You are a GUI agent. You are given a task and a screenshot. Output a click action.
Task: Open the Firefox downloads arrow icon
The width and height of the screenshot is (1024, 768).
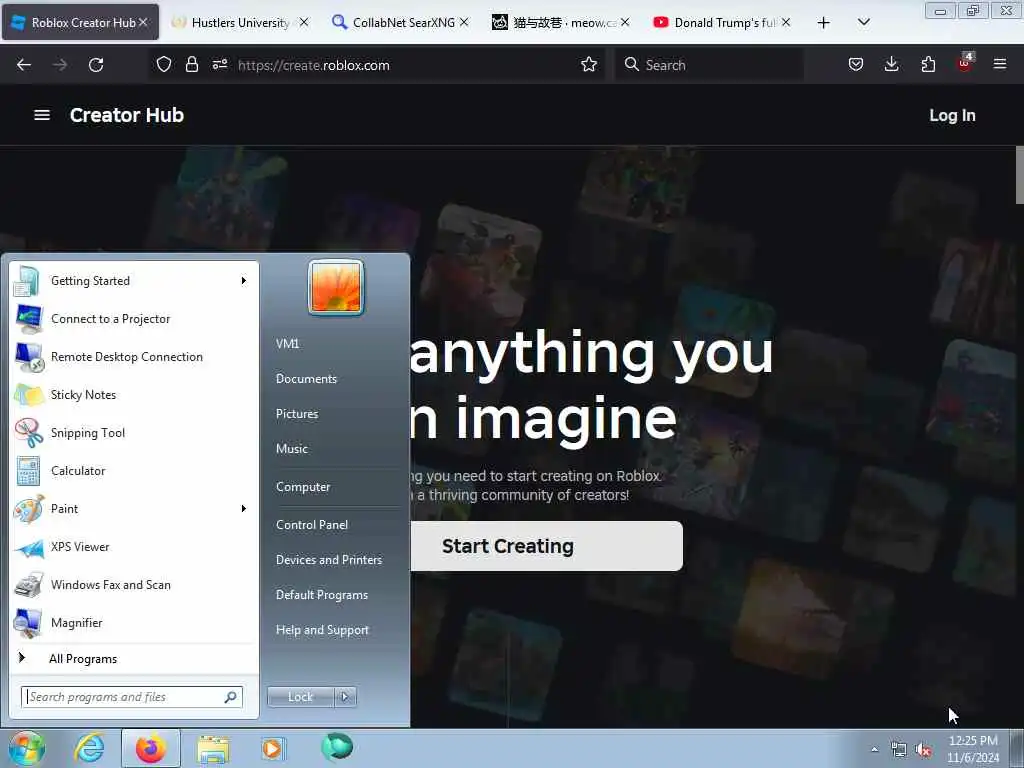tap(891, 64)
